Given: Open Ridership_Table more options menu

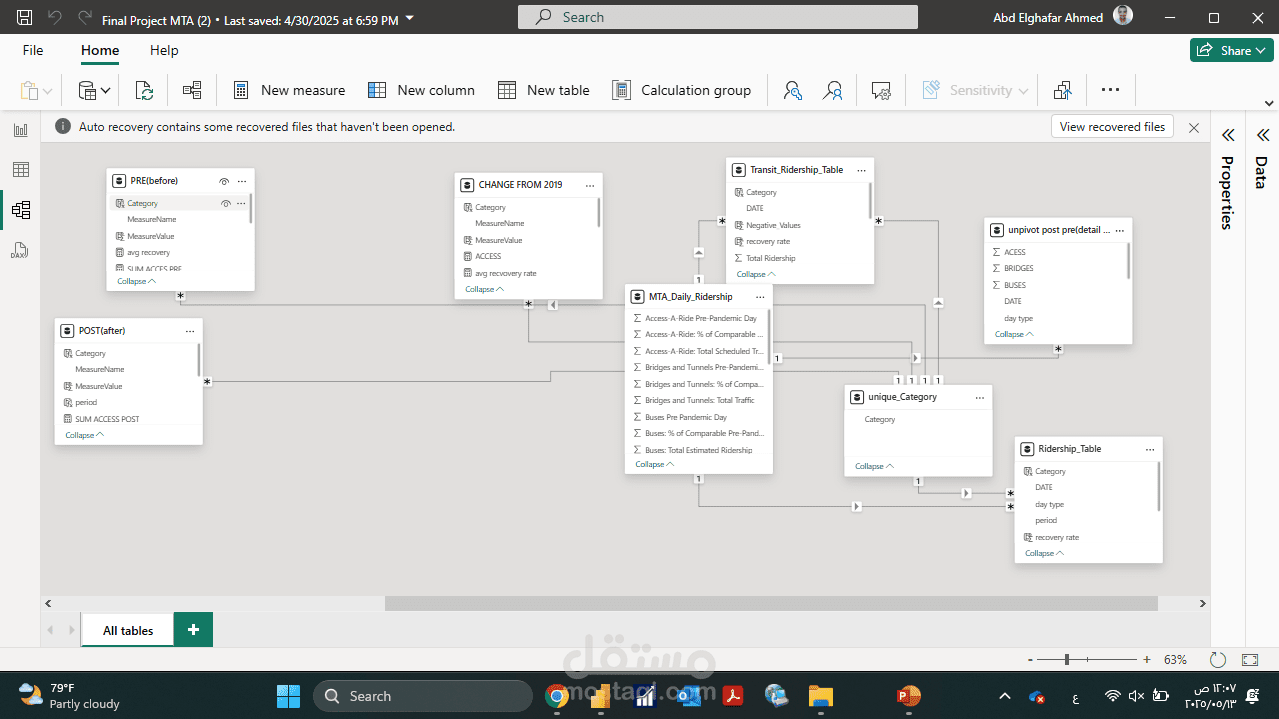Looking at the screenshot, I should [x=1150, y=449].
